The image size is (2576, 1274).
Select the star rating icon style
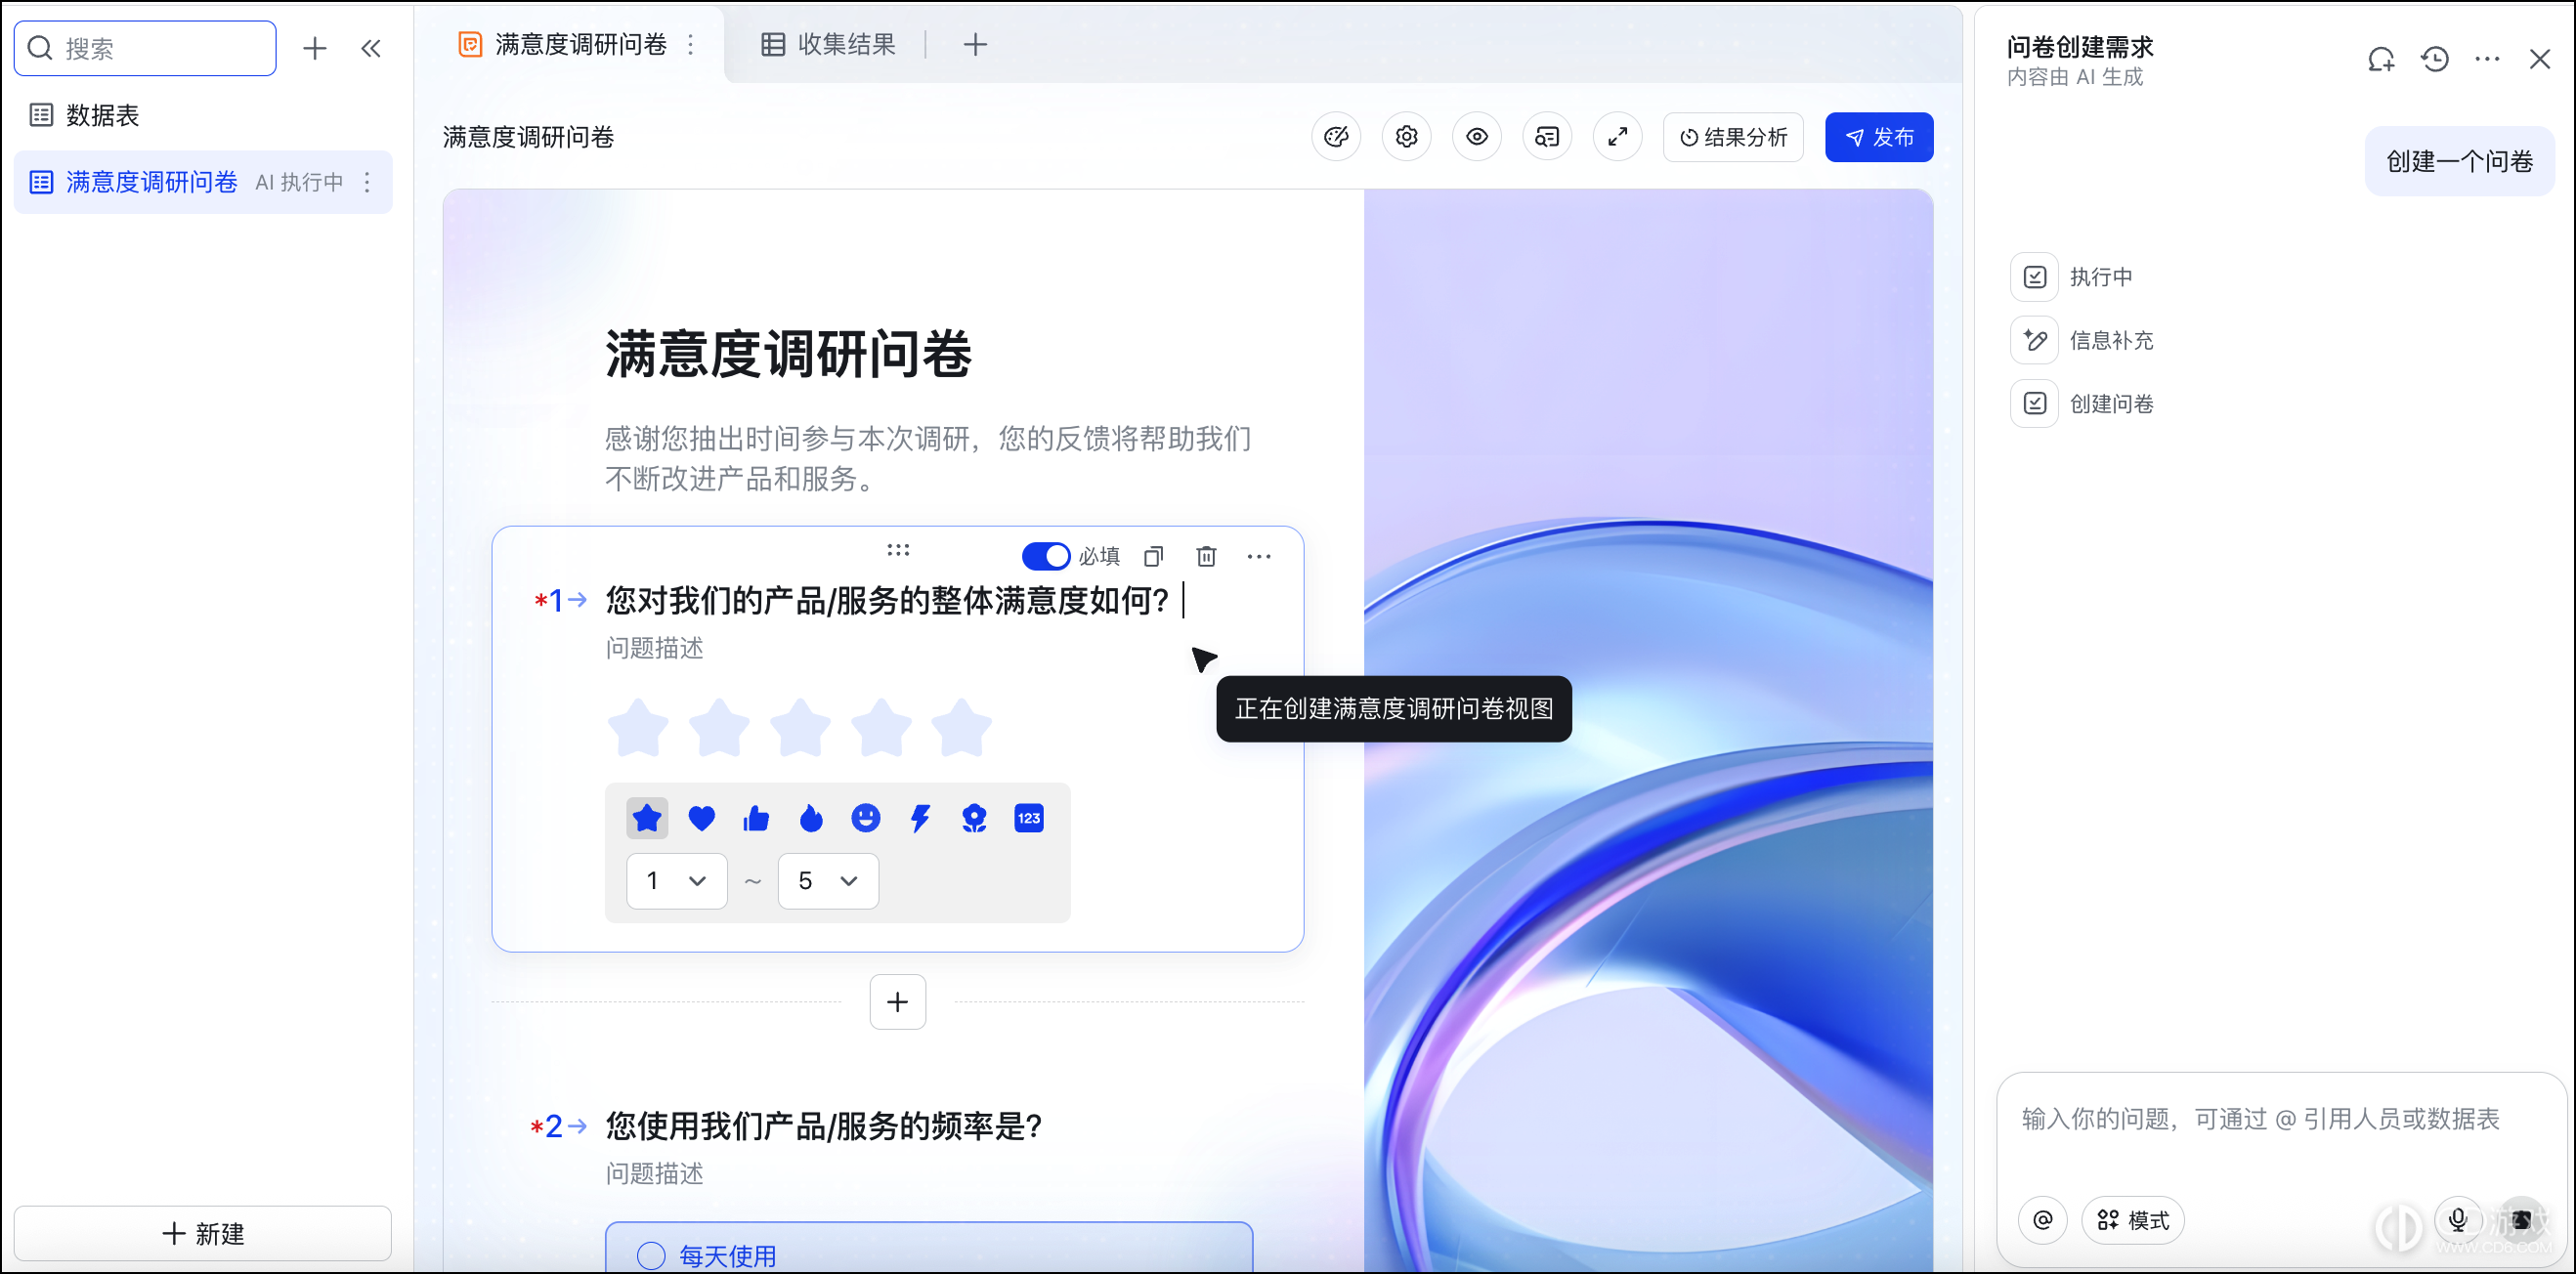coord(647,818)
